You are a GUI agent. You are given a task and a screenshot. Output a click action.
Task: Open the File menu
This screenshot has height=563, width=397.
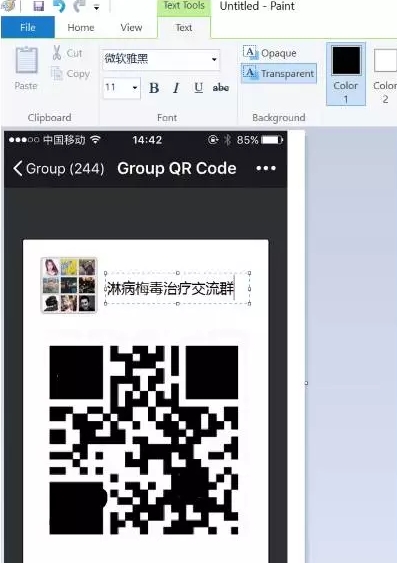(28, 27)
